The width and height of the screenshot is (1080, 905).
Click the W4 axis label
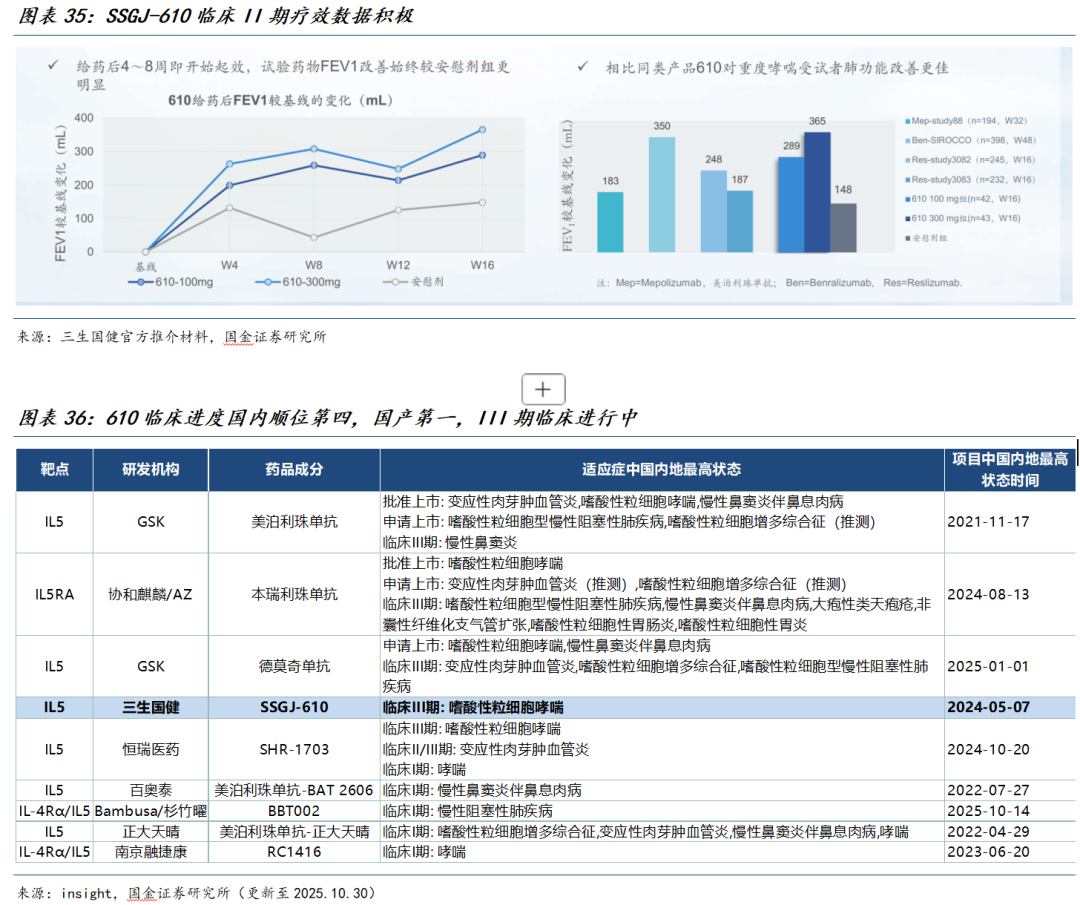[229, 265]
